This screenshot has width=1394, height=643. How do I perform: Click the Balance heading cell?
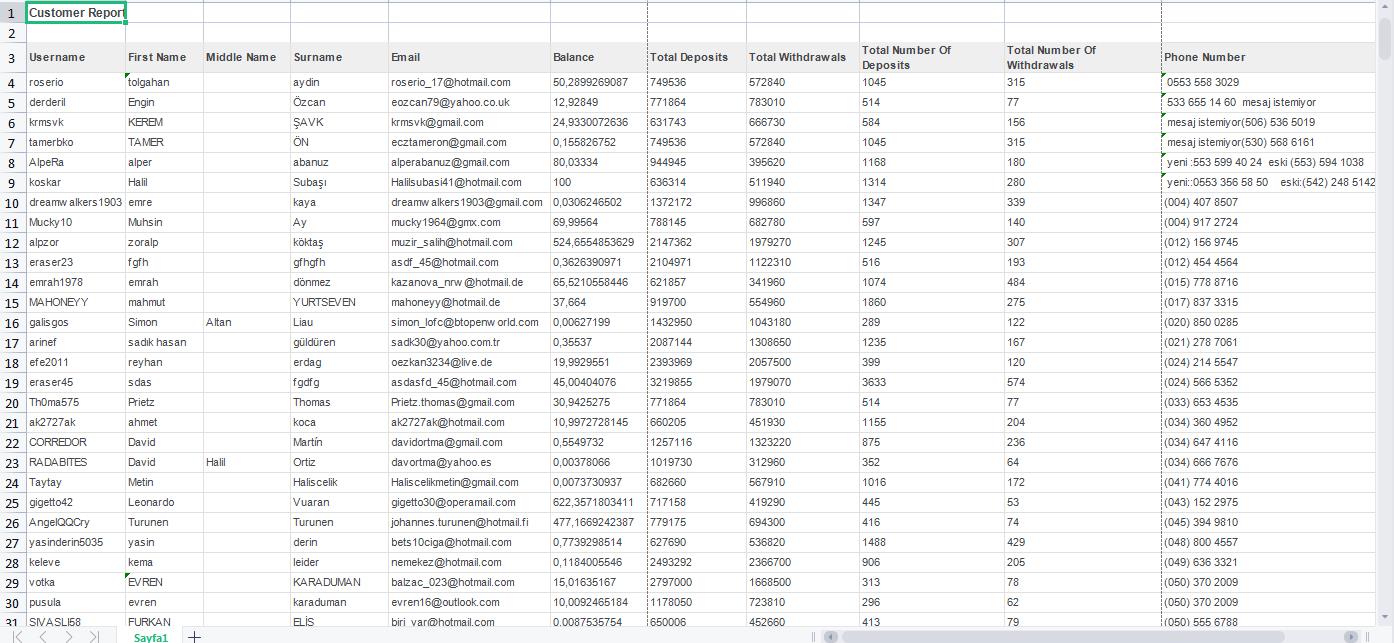click(599, 58)
